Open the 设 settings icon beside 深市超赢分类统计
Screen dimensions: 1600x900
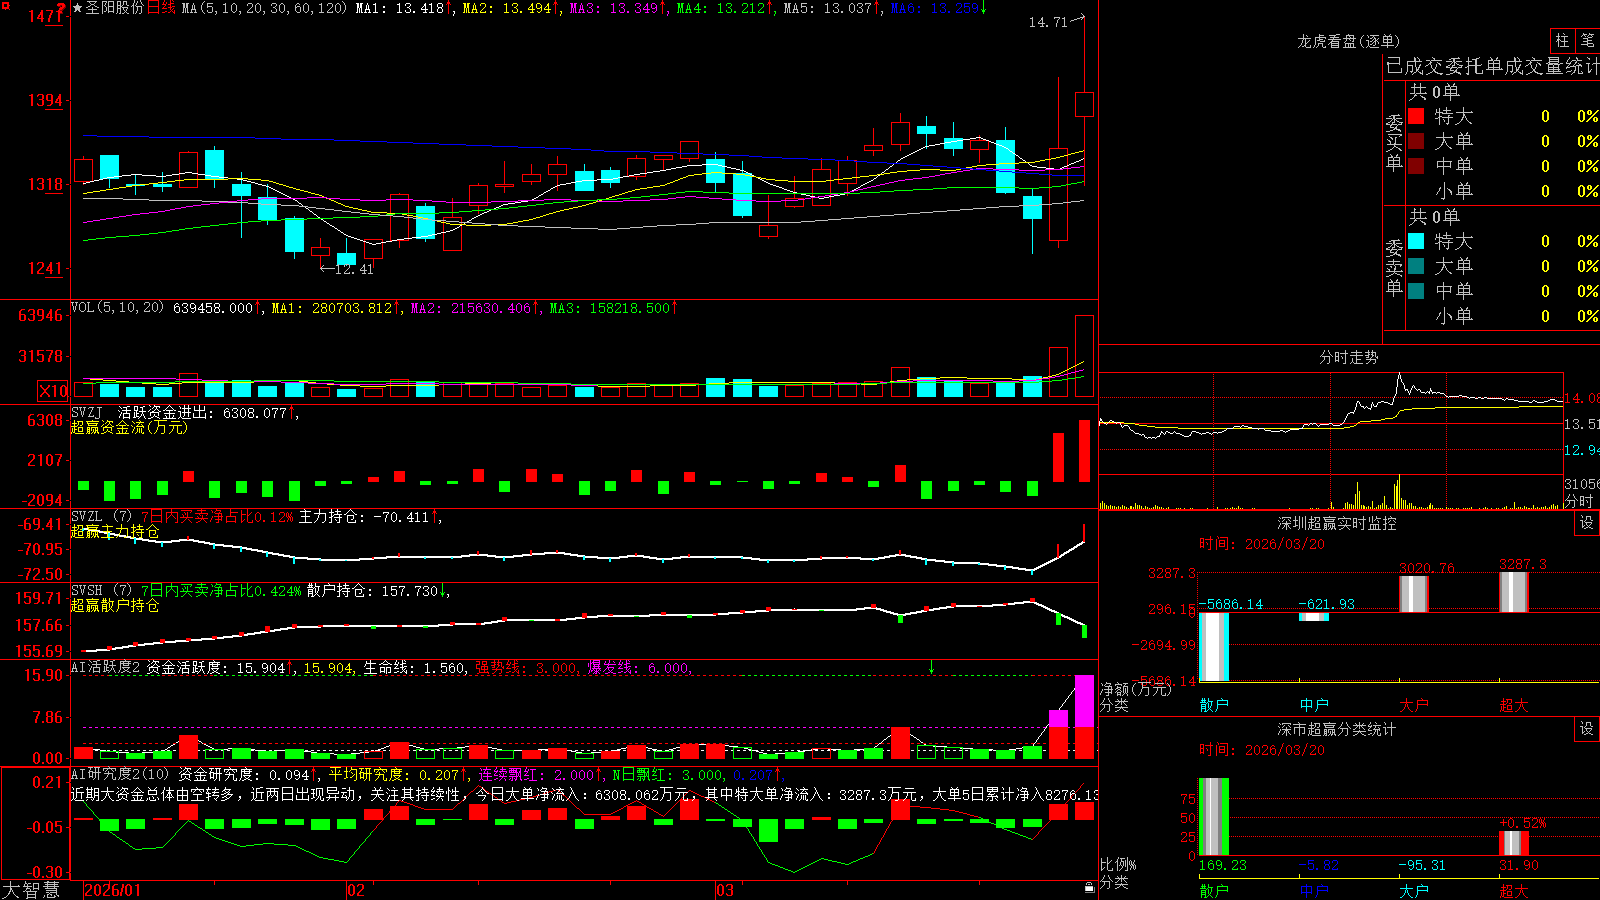(x=1587, y=729)
